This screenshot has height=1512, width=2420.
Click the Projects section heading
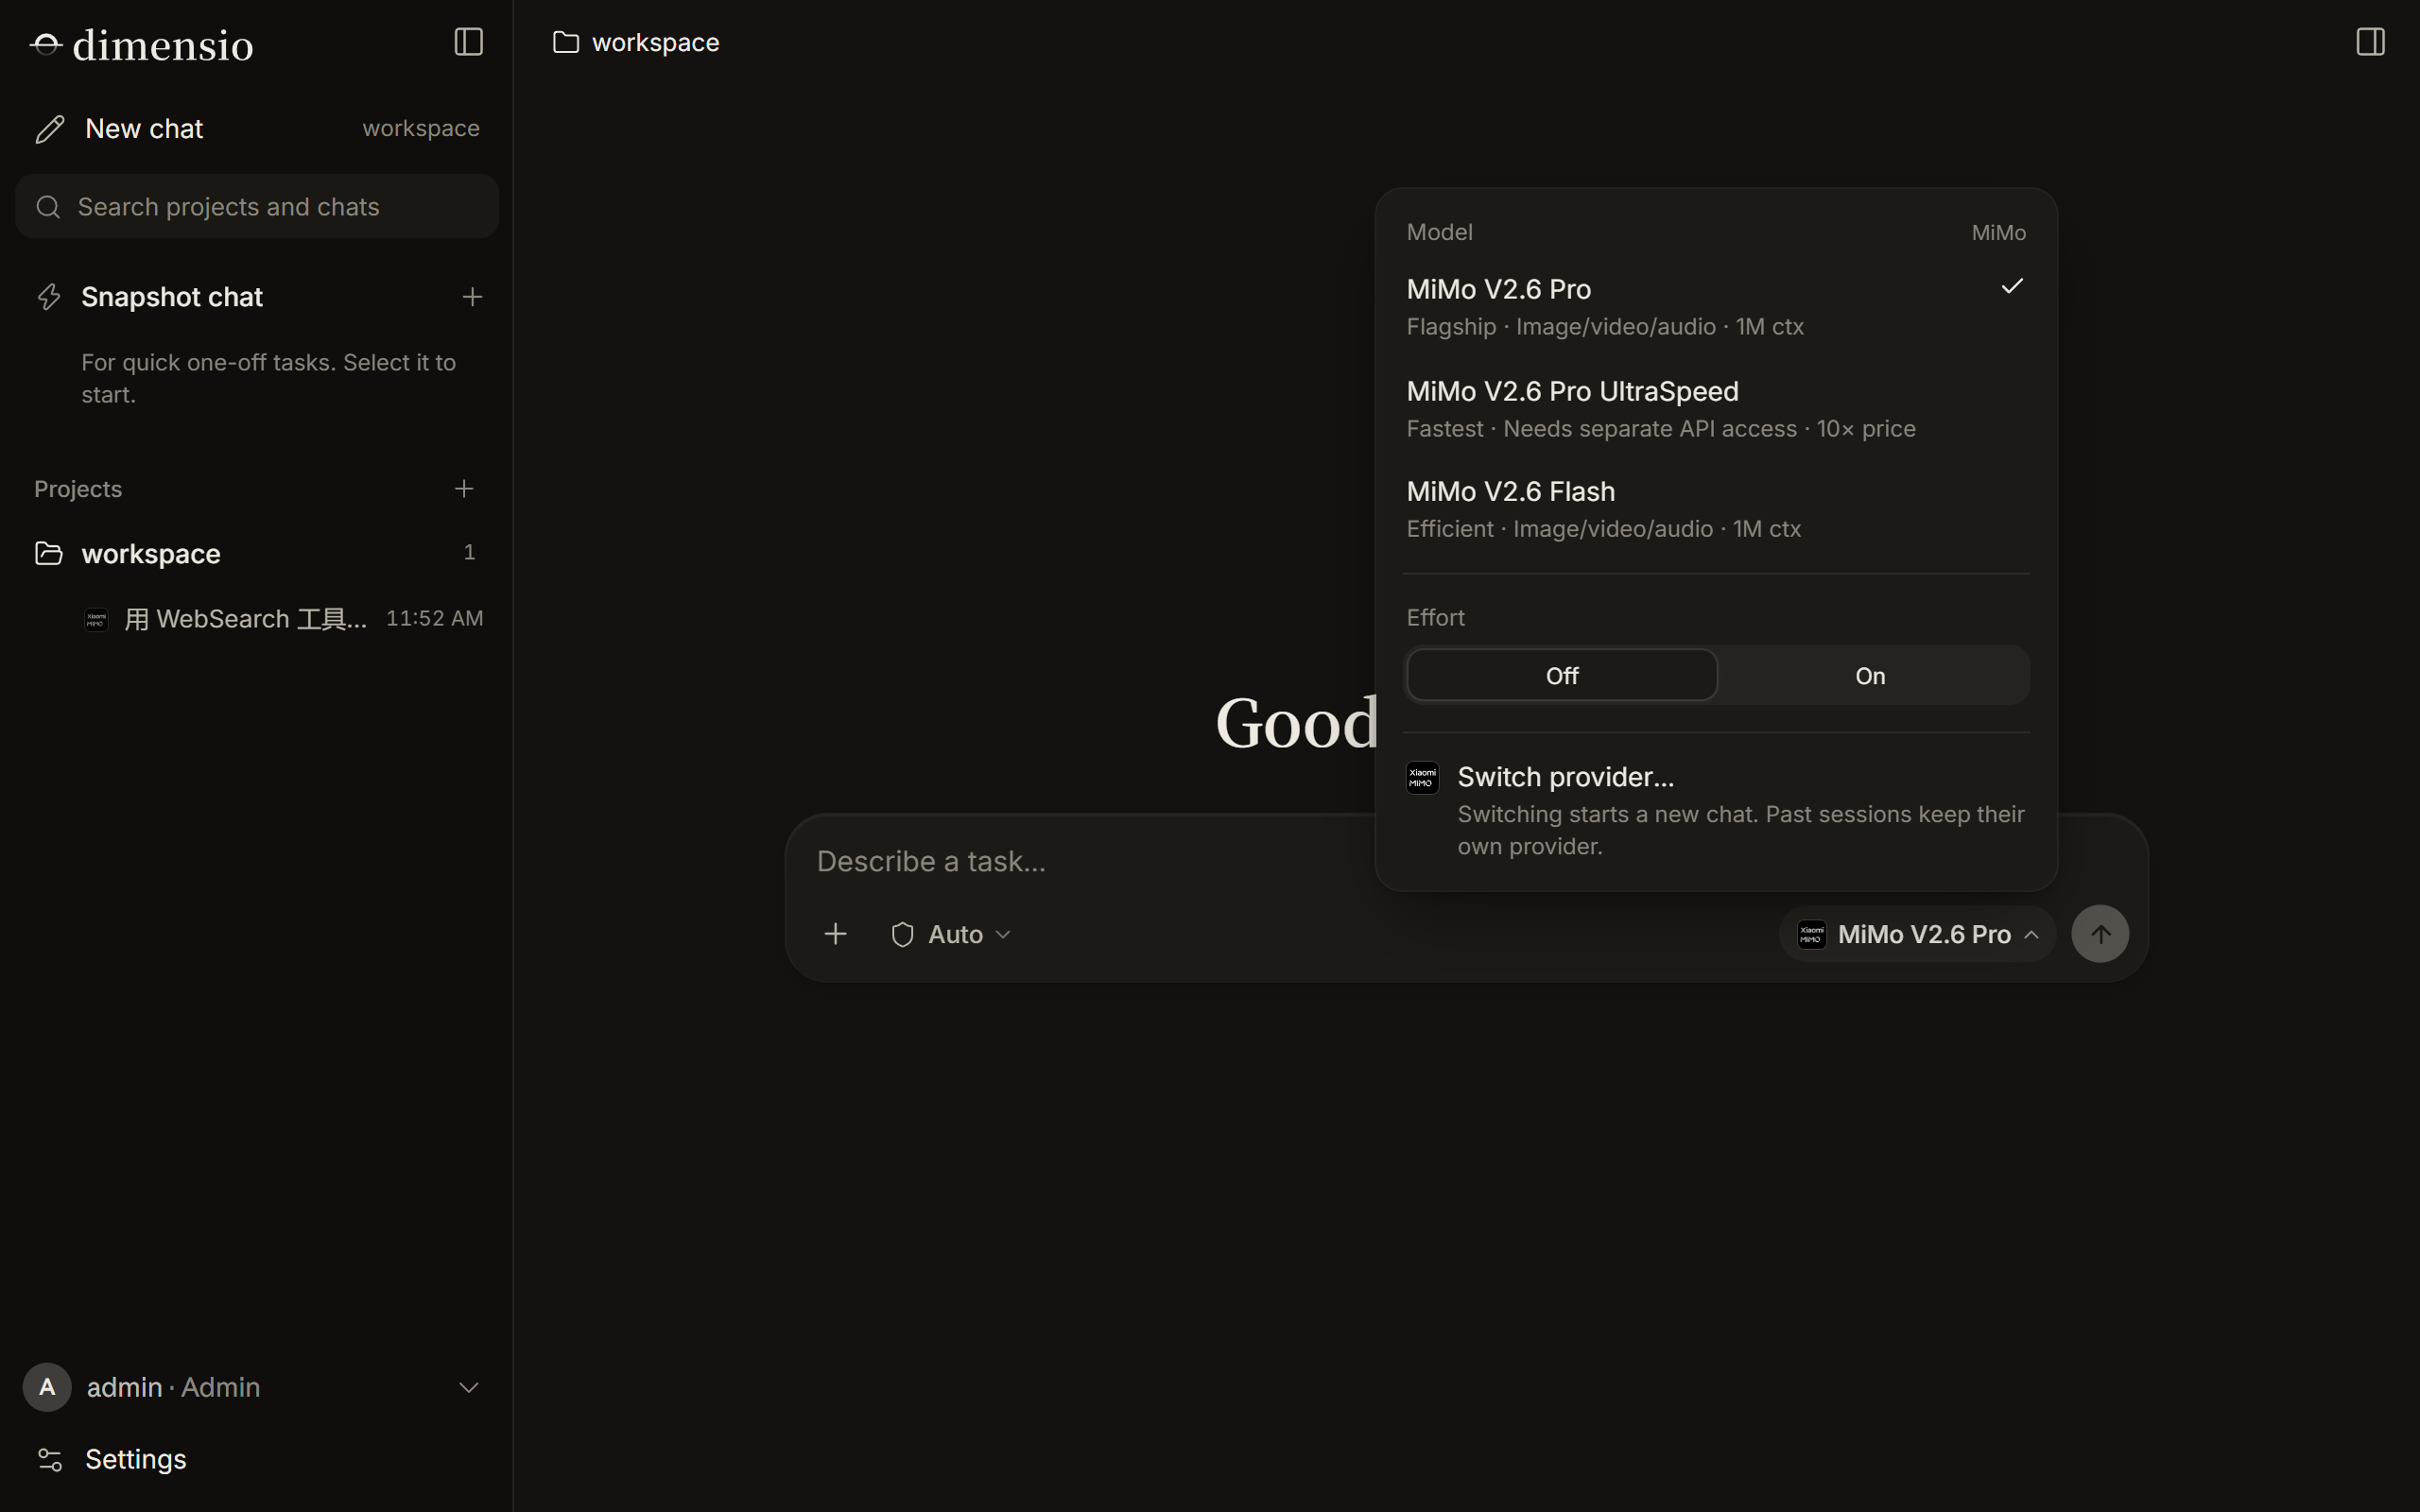(78, 489)
